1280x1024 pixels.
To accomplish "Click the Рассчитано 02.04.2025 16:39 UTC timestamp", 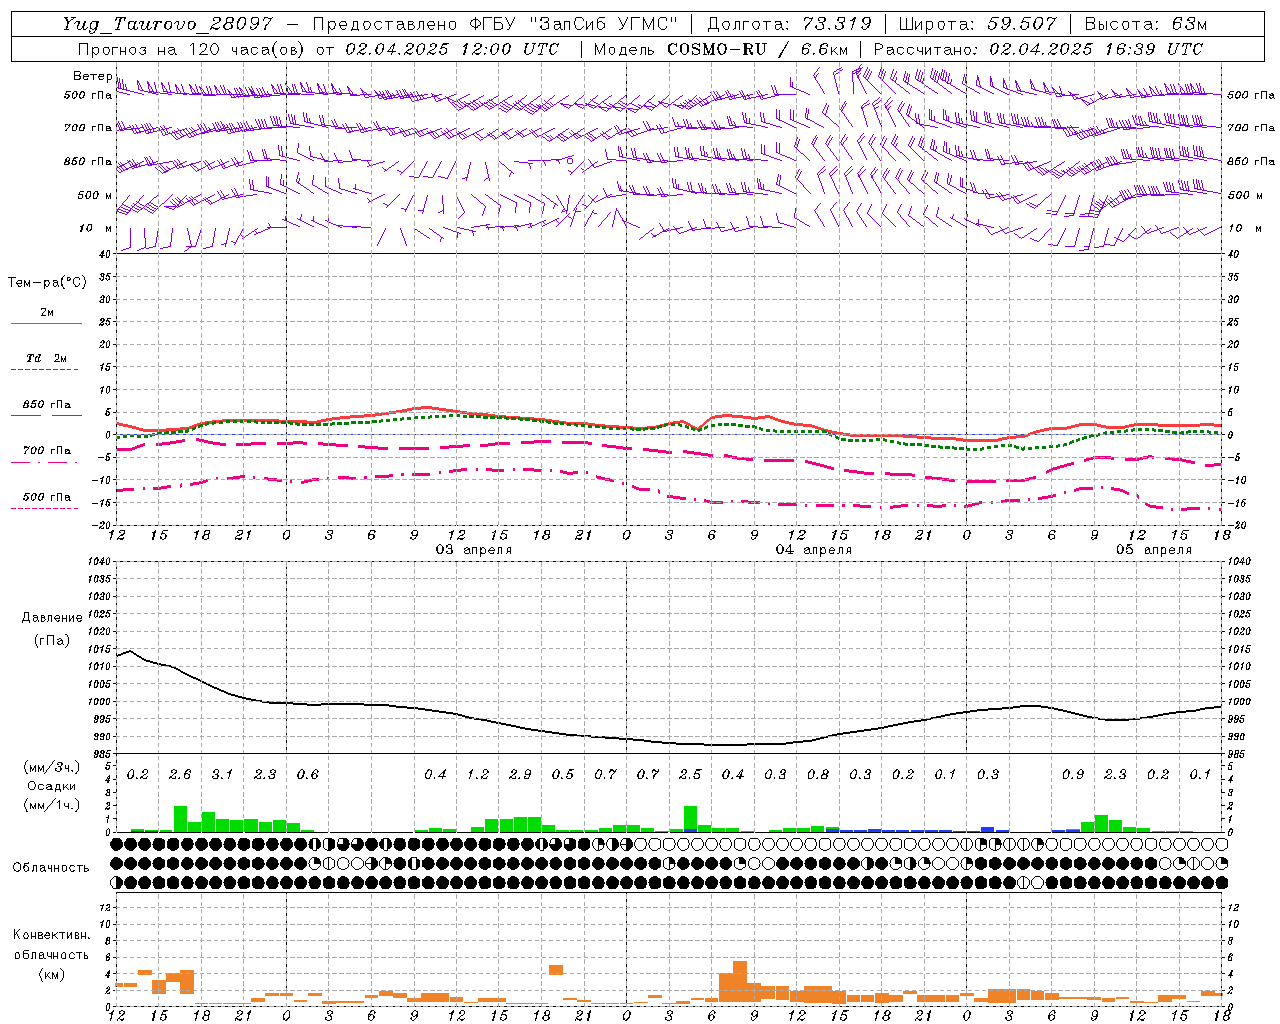I will point(1038,49).
